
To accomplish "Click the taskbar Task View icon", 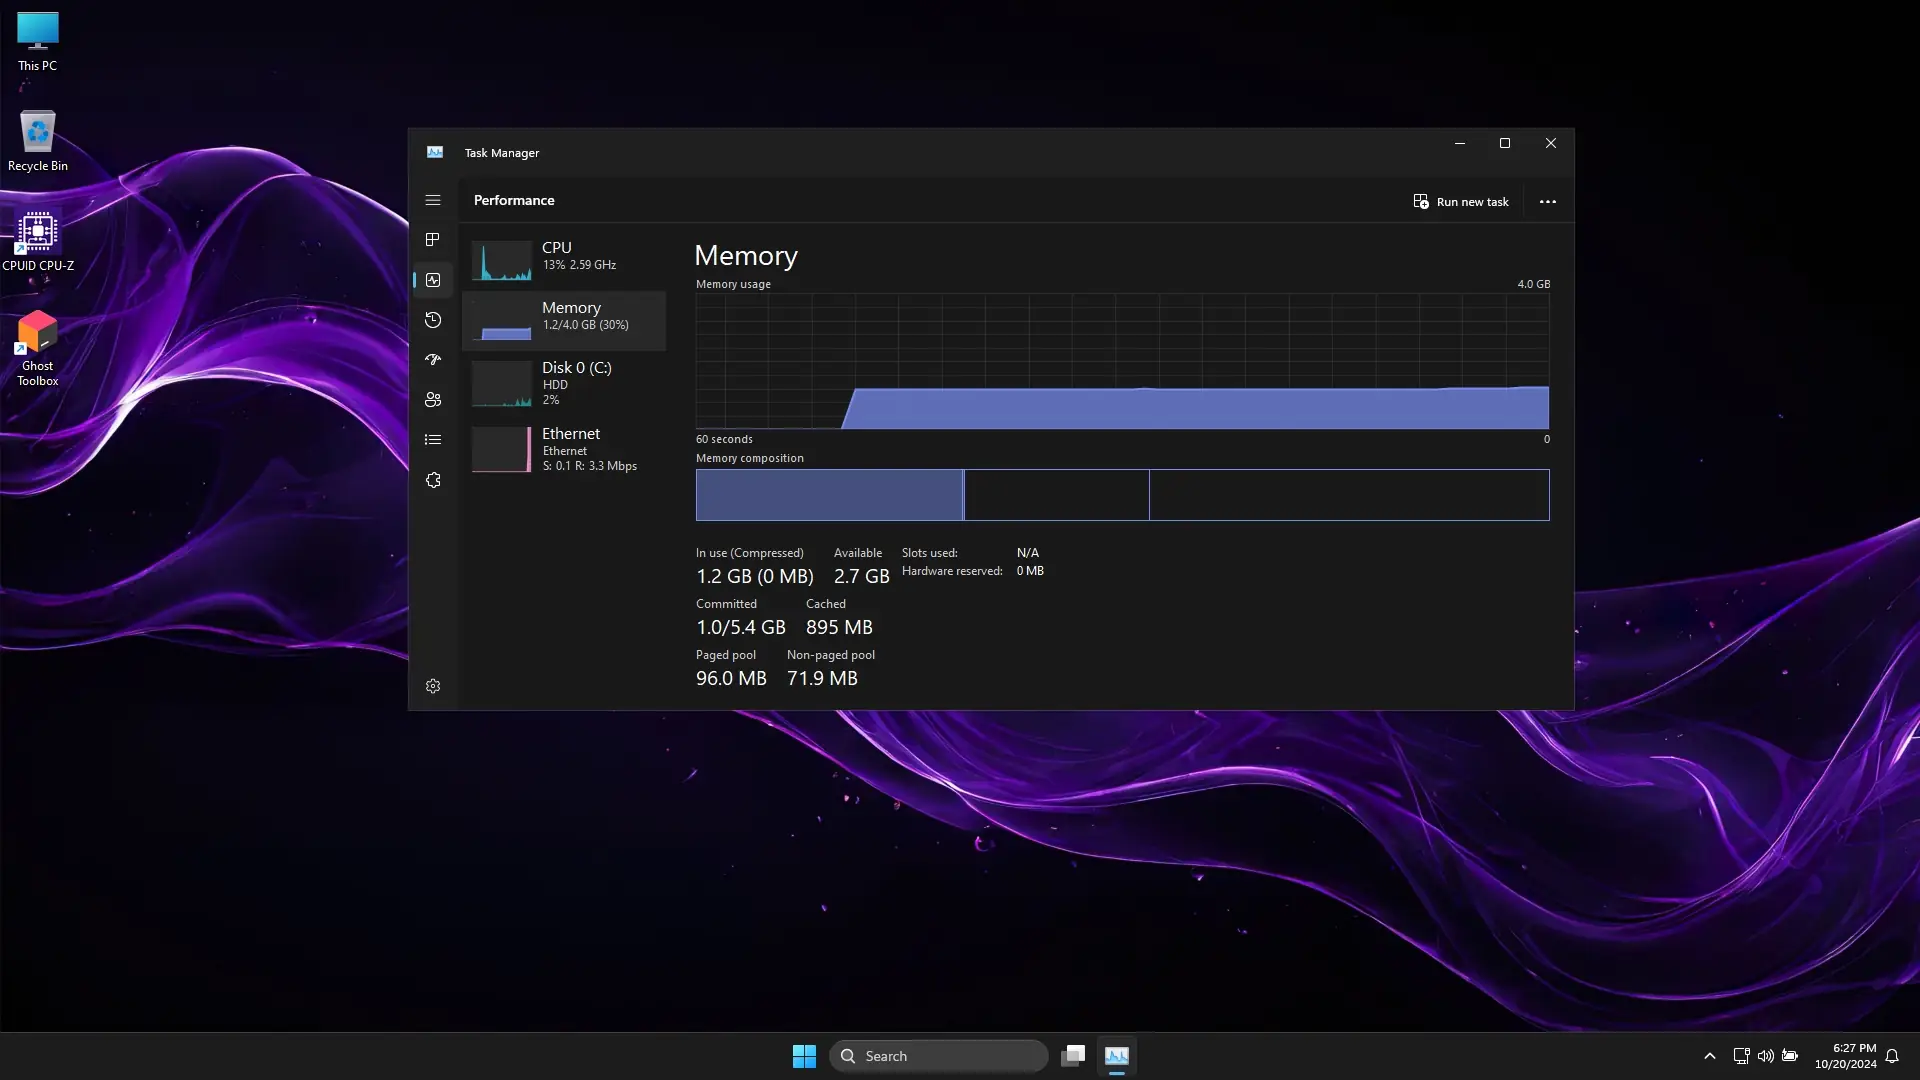I will (x=1073, y=1056).
